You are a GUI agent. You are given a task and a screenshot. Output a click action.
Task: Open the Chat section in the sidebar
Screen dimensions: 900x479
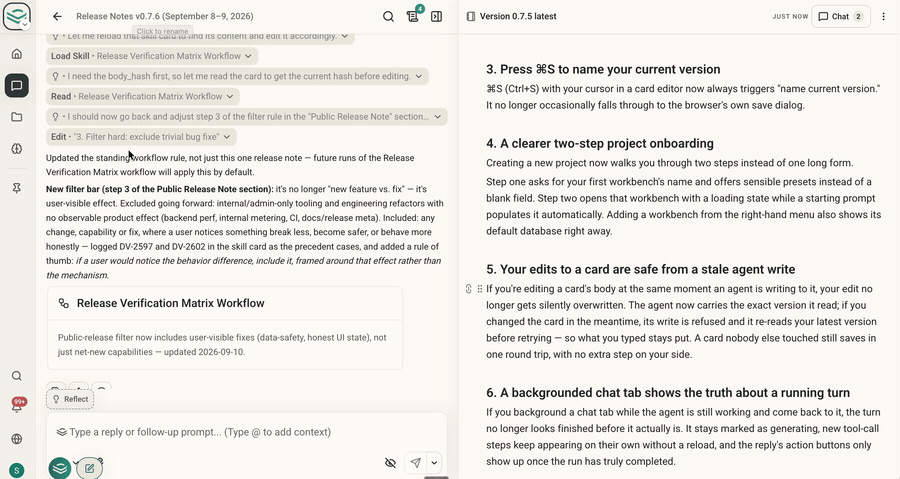point(17,85)
